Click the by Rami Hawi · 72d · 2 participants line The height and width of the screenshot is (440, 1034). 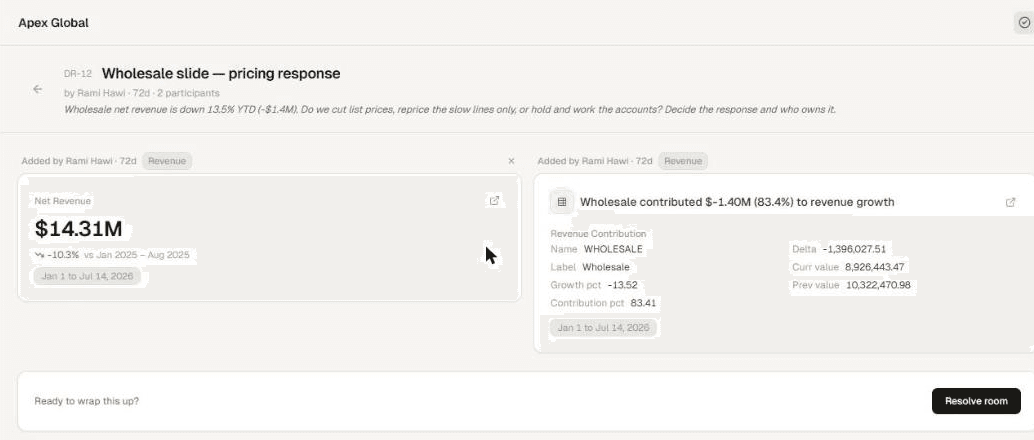point(142,93)
